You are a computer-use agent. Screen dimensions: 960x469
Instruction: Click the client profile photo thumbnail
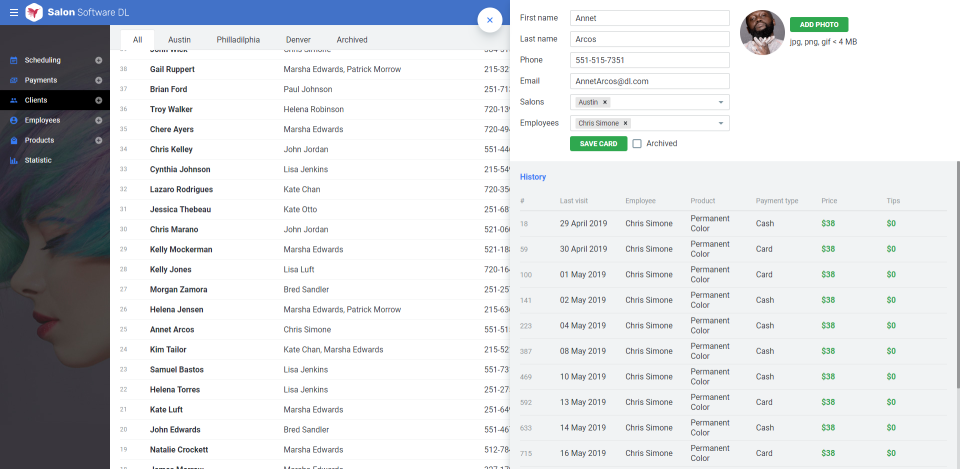(762, 33)
